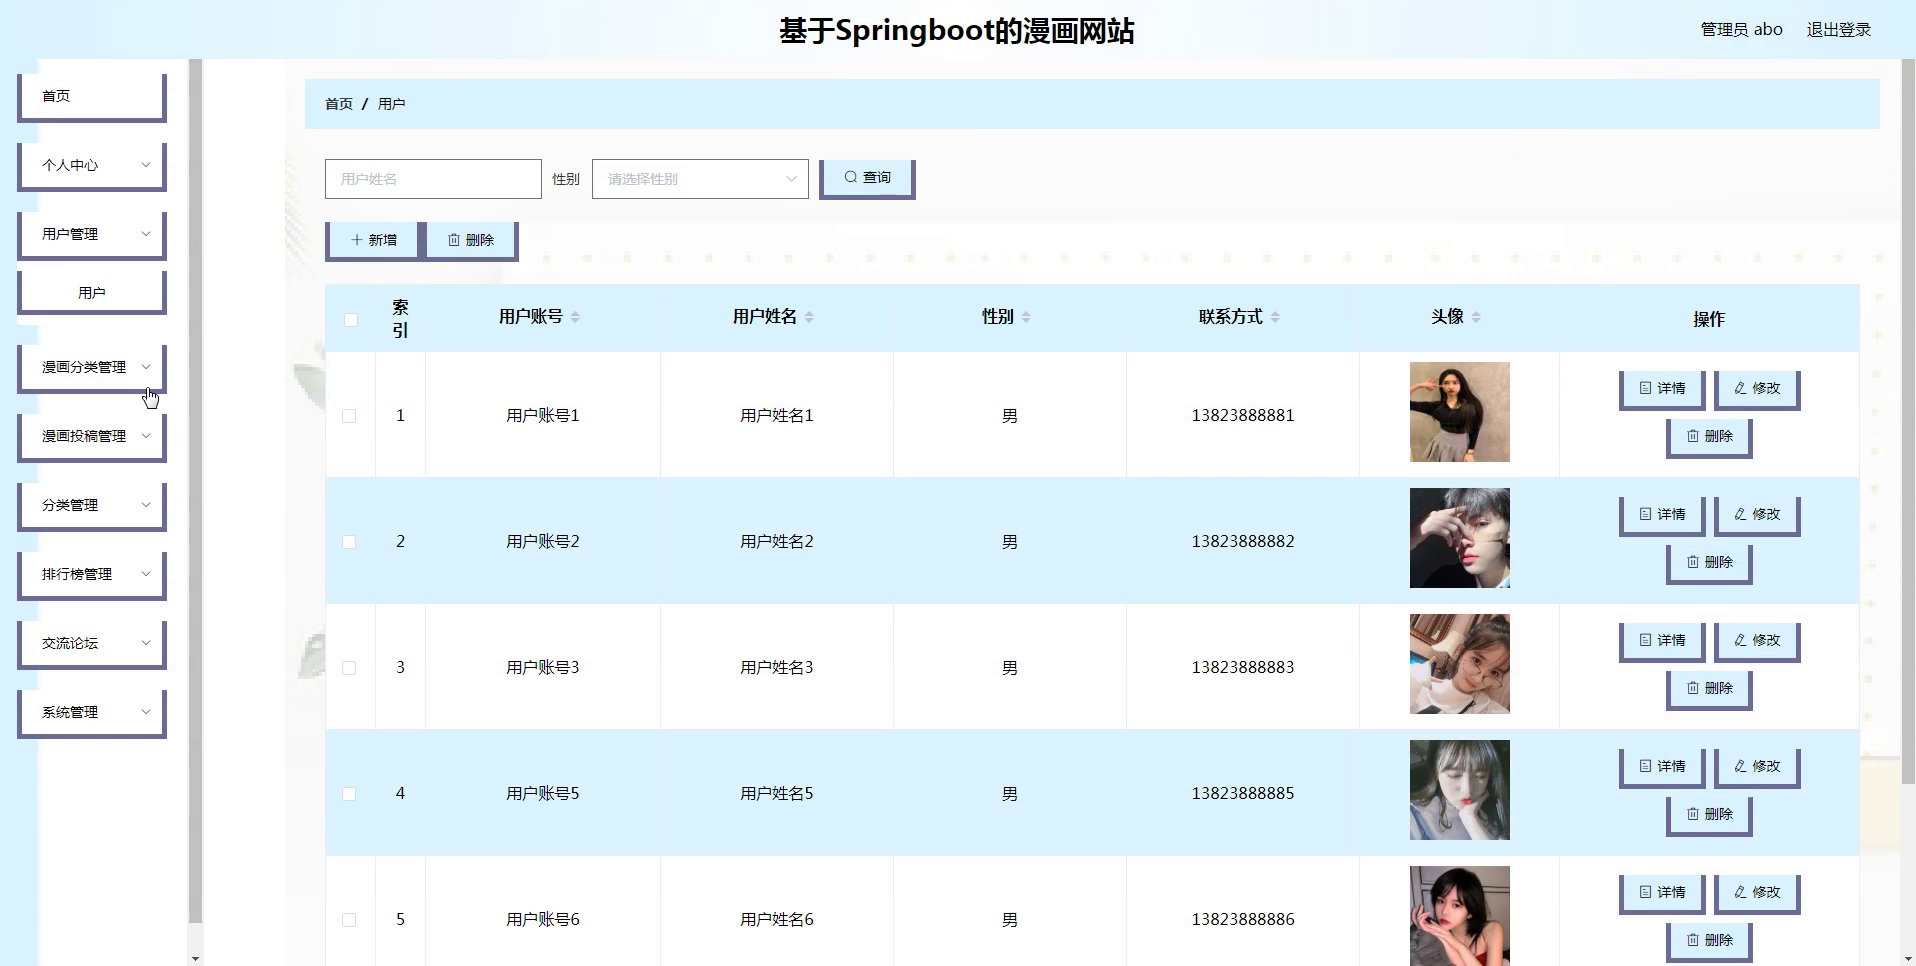The image size is (1916, 966).
Task: Click phone number 13823888885
Action: 1242,794
